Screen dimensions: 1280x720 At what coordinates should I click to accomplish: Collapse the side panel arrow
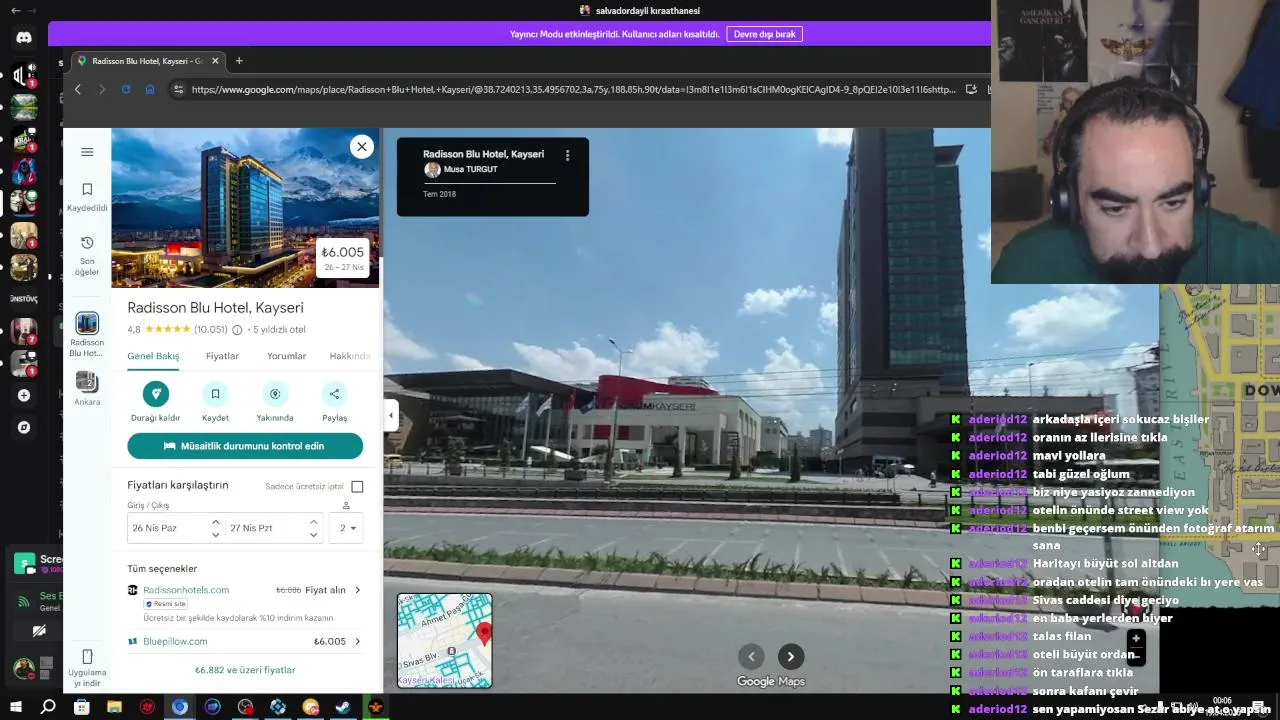click(x=391, y=416)
